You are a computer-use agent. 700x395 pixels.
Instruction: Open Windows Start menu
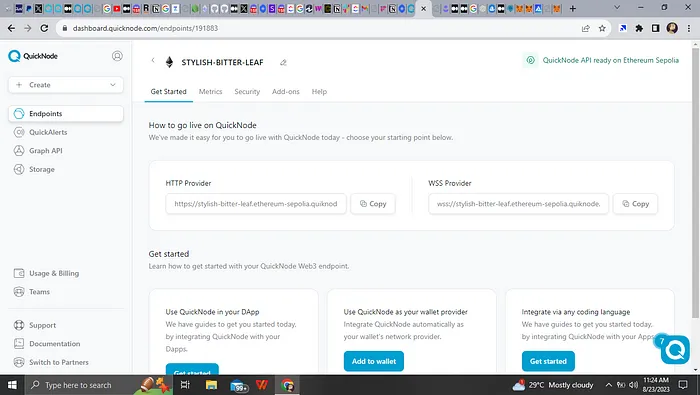12,385
